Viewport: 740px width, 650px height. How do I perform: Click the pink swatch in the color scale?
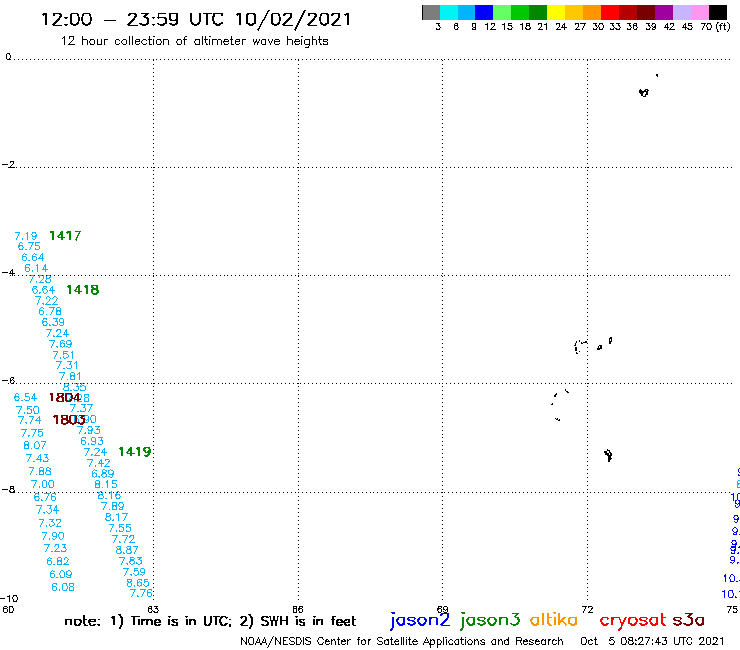[x=699, y=12]
